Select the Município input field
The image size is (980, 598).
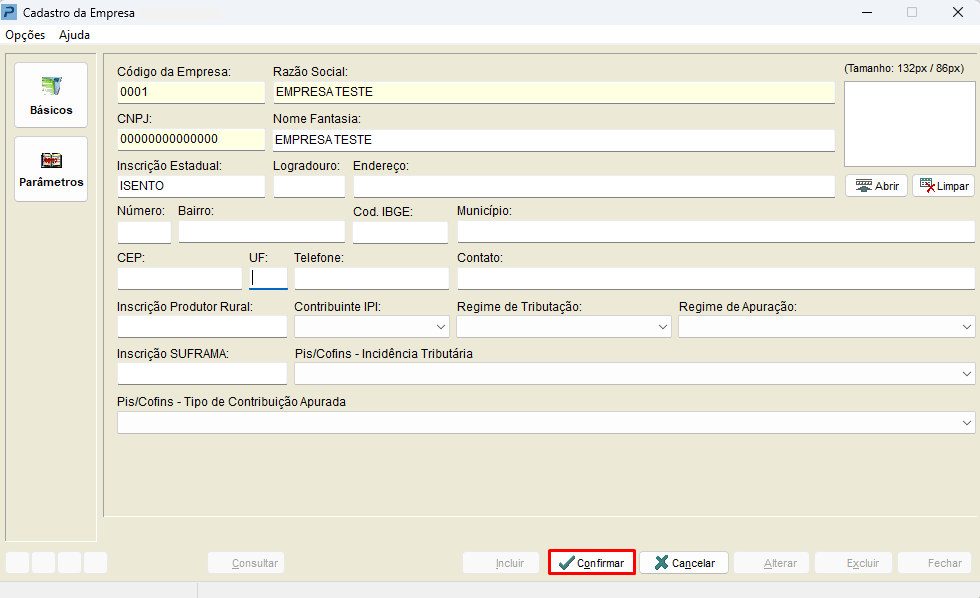(x=715, y=232)
